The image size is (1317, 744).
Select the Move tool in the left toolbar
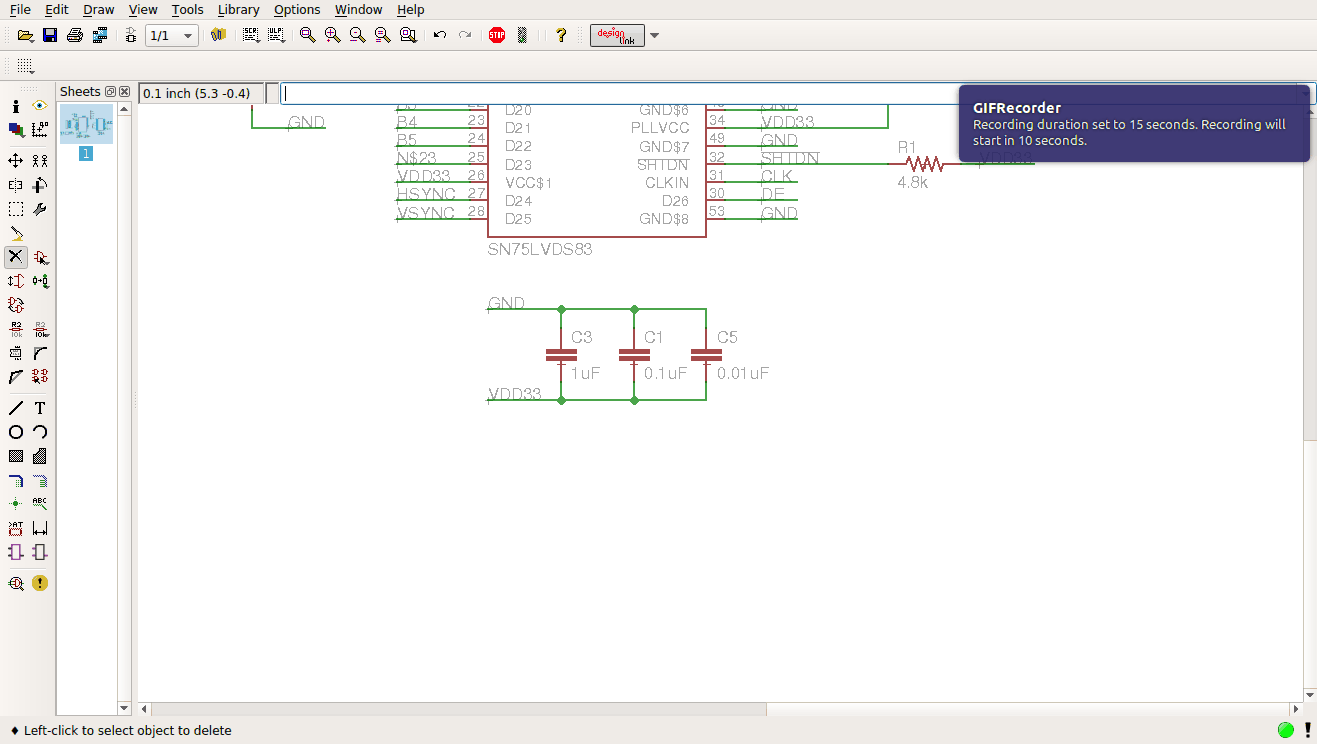pyautogui.click(x=16, y=160)
